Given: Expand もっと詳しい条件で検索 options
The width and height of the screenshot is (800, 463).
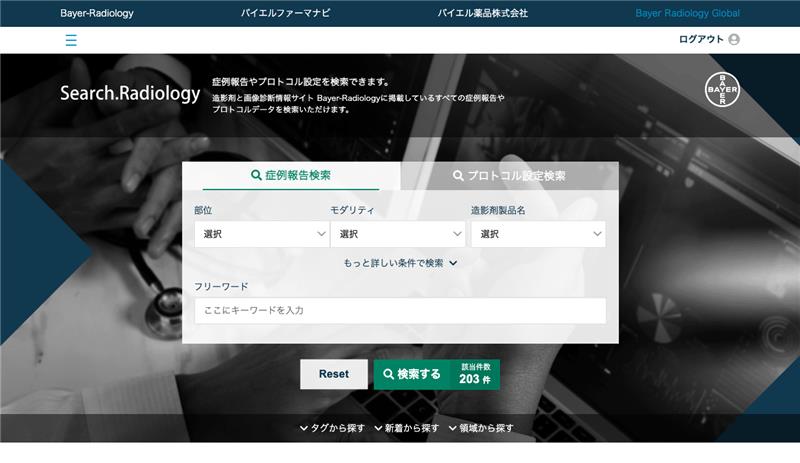Looking at the screenshot, I should tap(400, 263).
